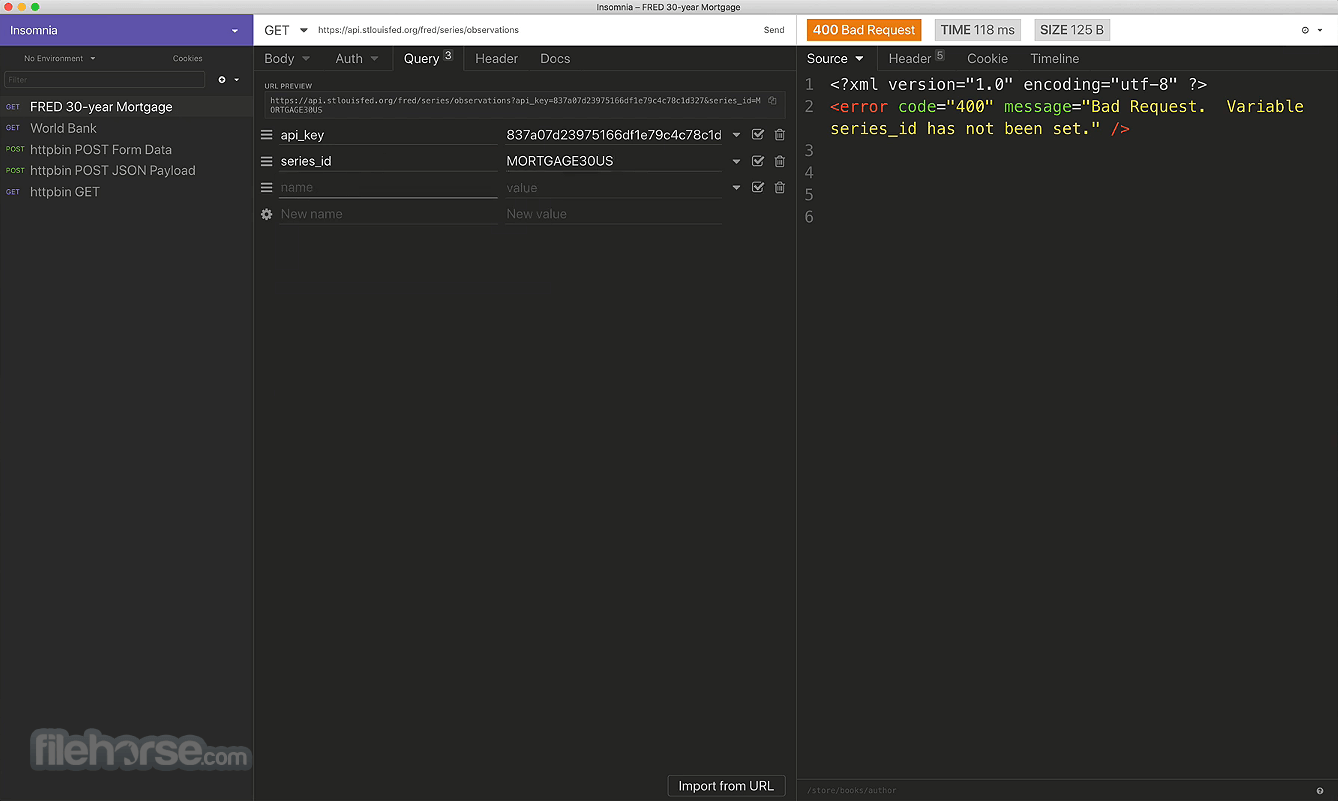1338x801 pixels.
Task: Edit the MORTGAGE30US value field
Action: click(613, 161)
